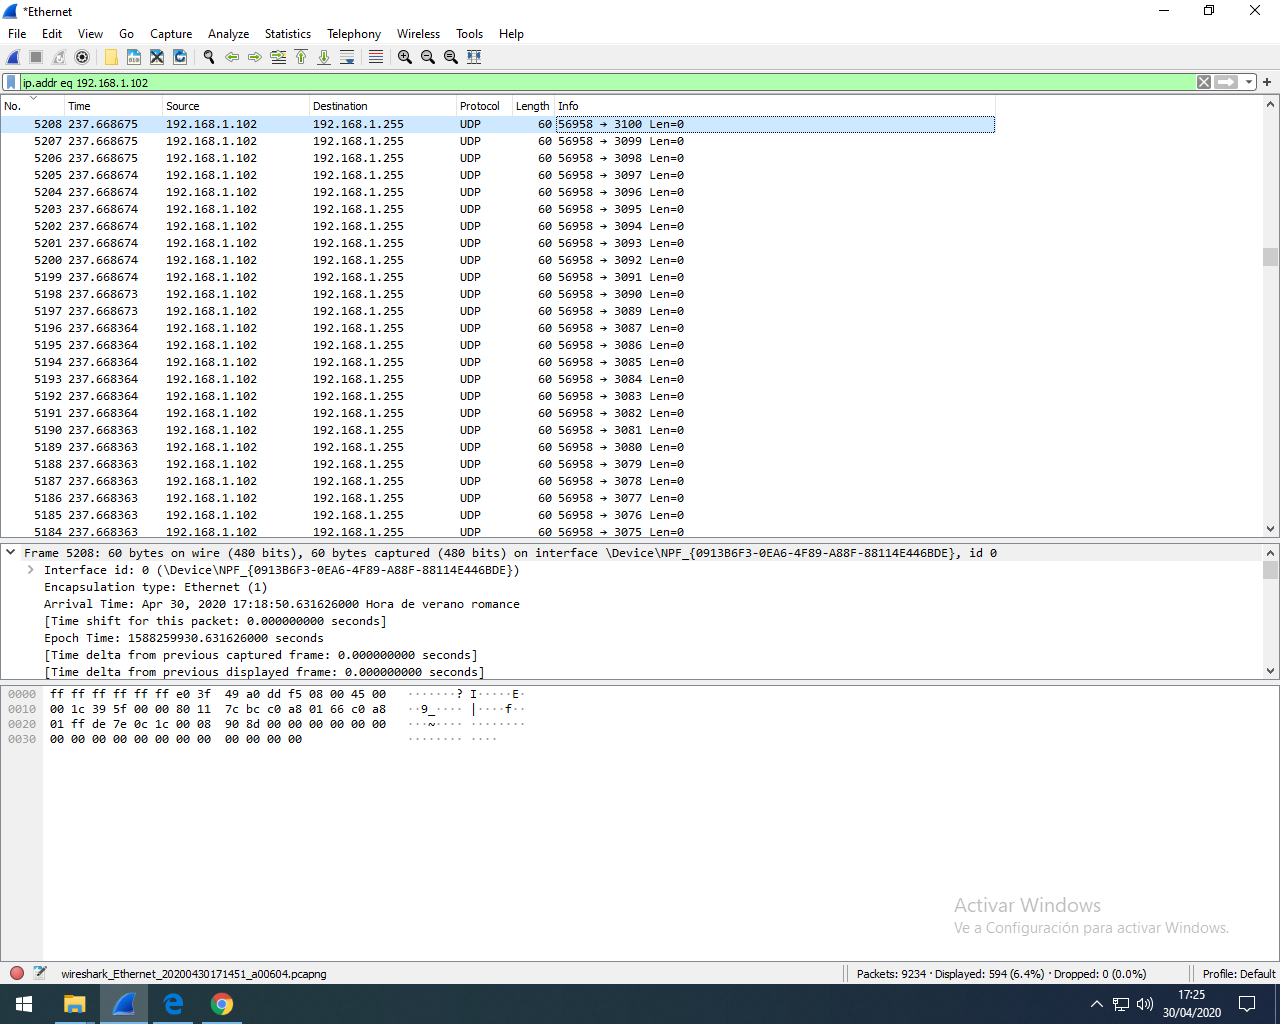Toggle packet colorization rules
The image size is (1280, 1024).
pyautogui.click(x=376, y=57)
